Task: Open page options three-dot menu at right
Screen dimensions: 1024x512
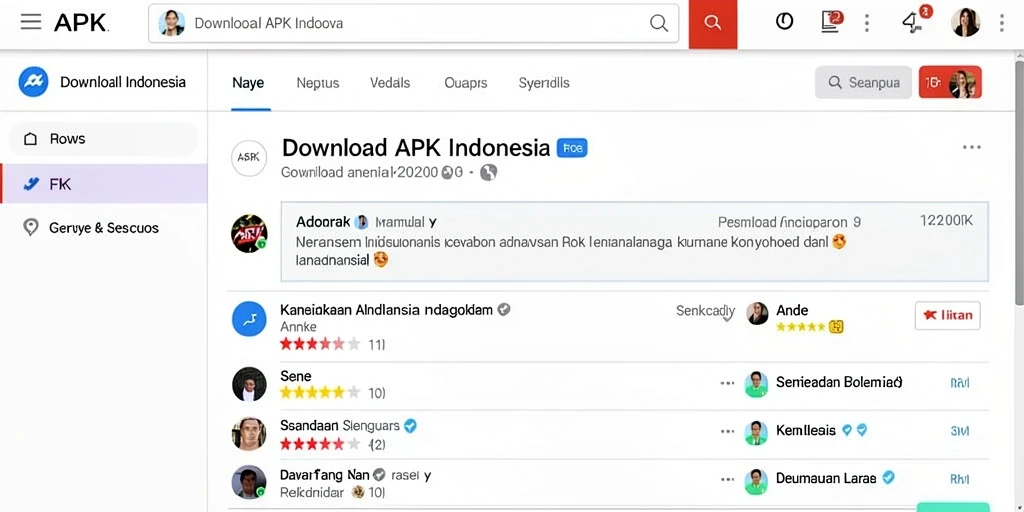Action: [x=971, y=147]
